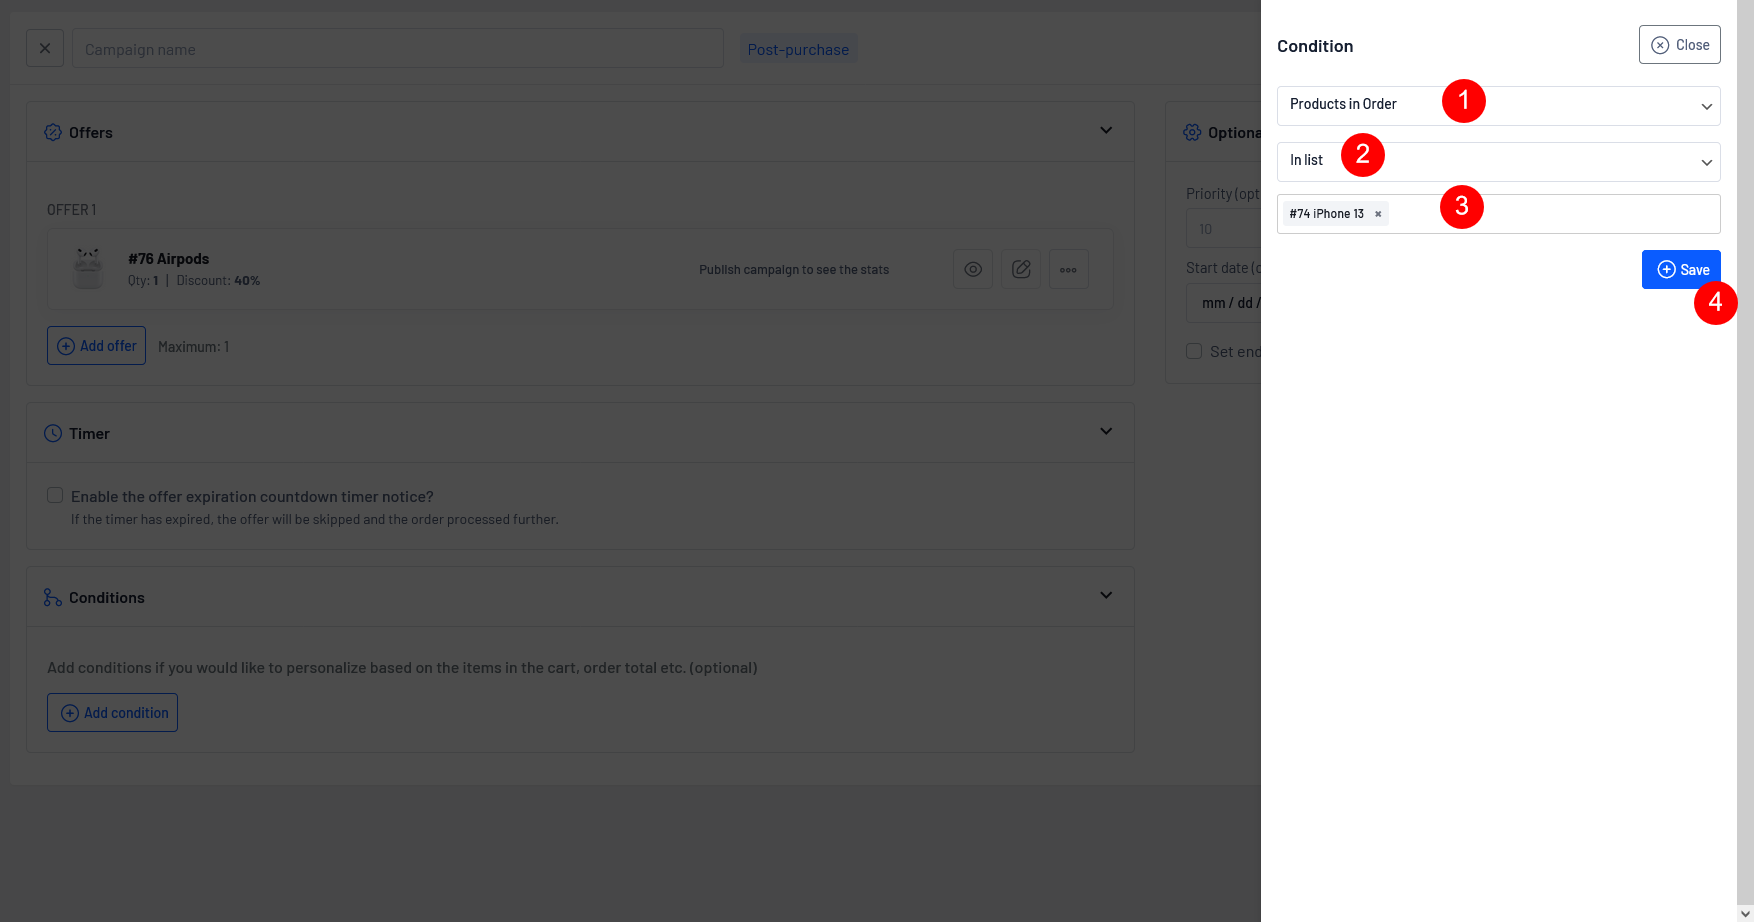Click the Airpods product thumbnail
The image size is (1754, 922).
(x=88, y=269)
